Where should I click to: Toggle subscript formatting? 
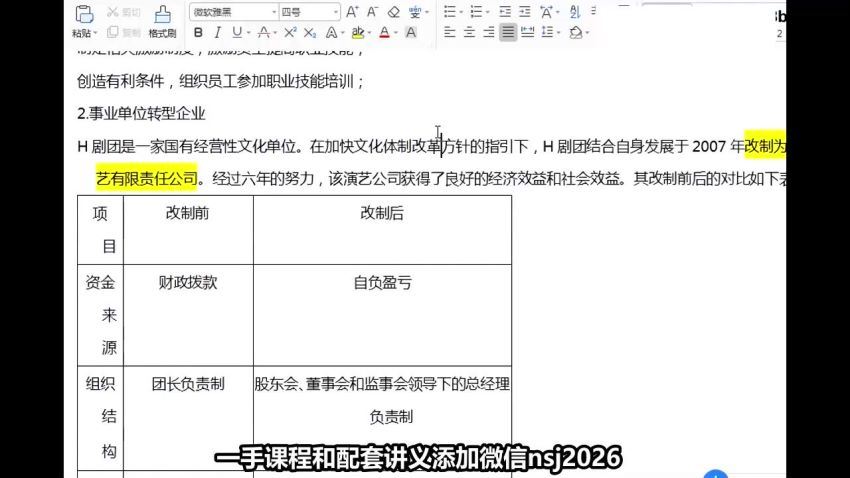click(310, 33)
